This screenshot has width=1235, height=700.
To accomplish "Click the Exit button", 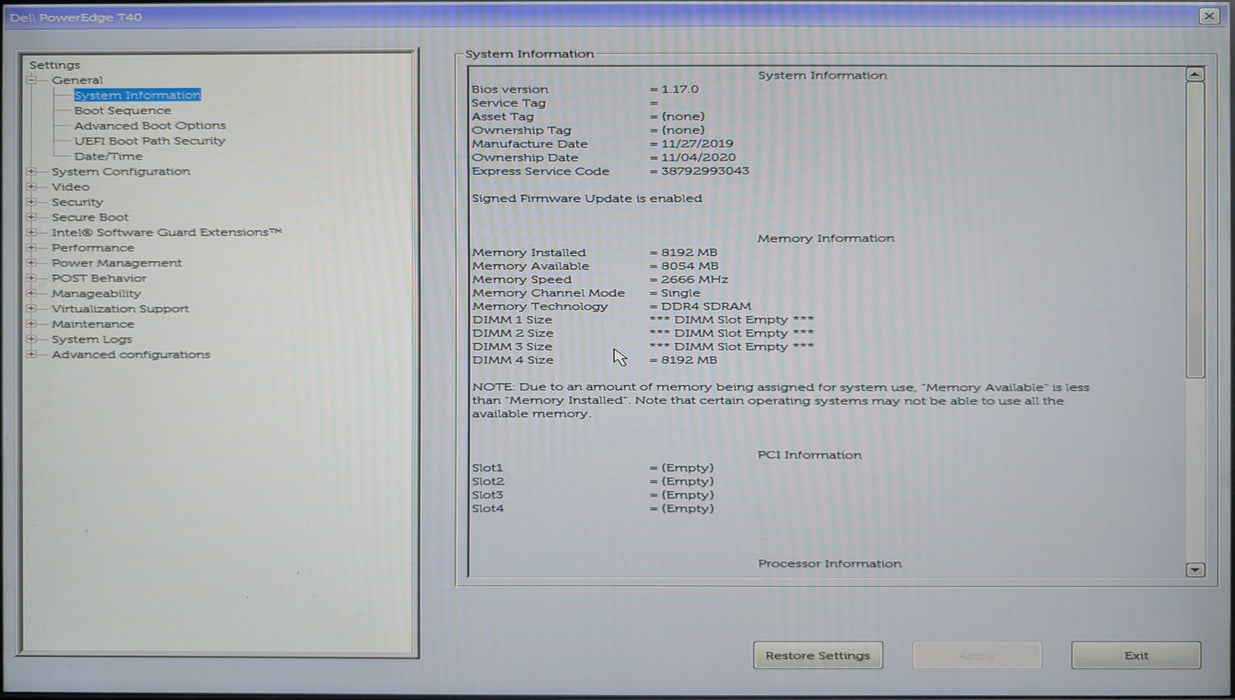I will click(x=1136, y=656).
